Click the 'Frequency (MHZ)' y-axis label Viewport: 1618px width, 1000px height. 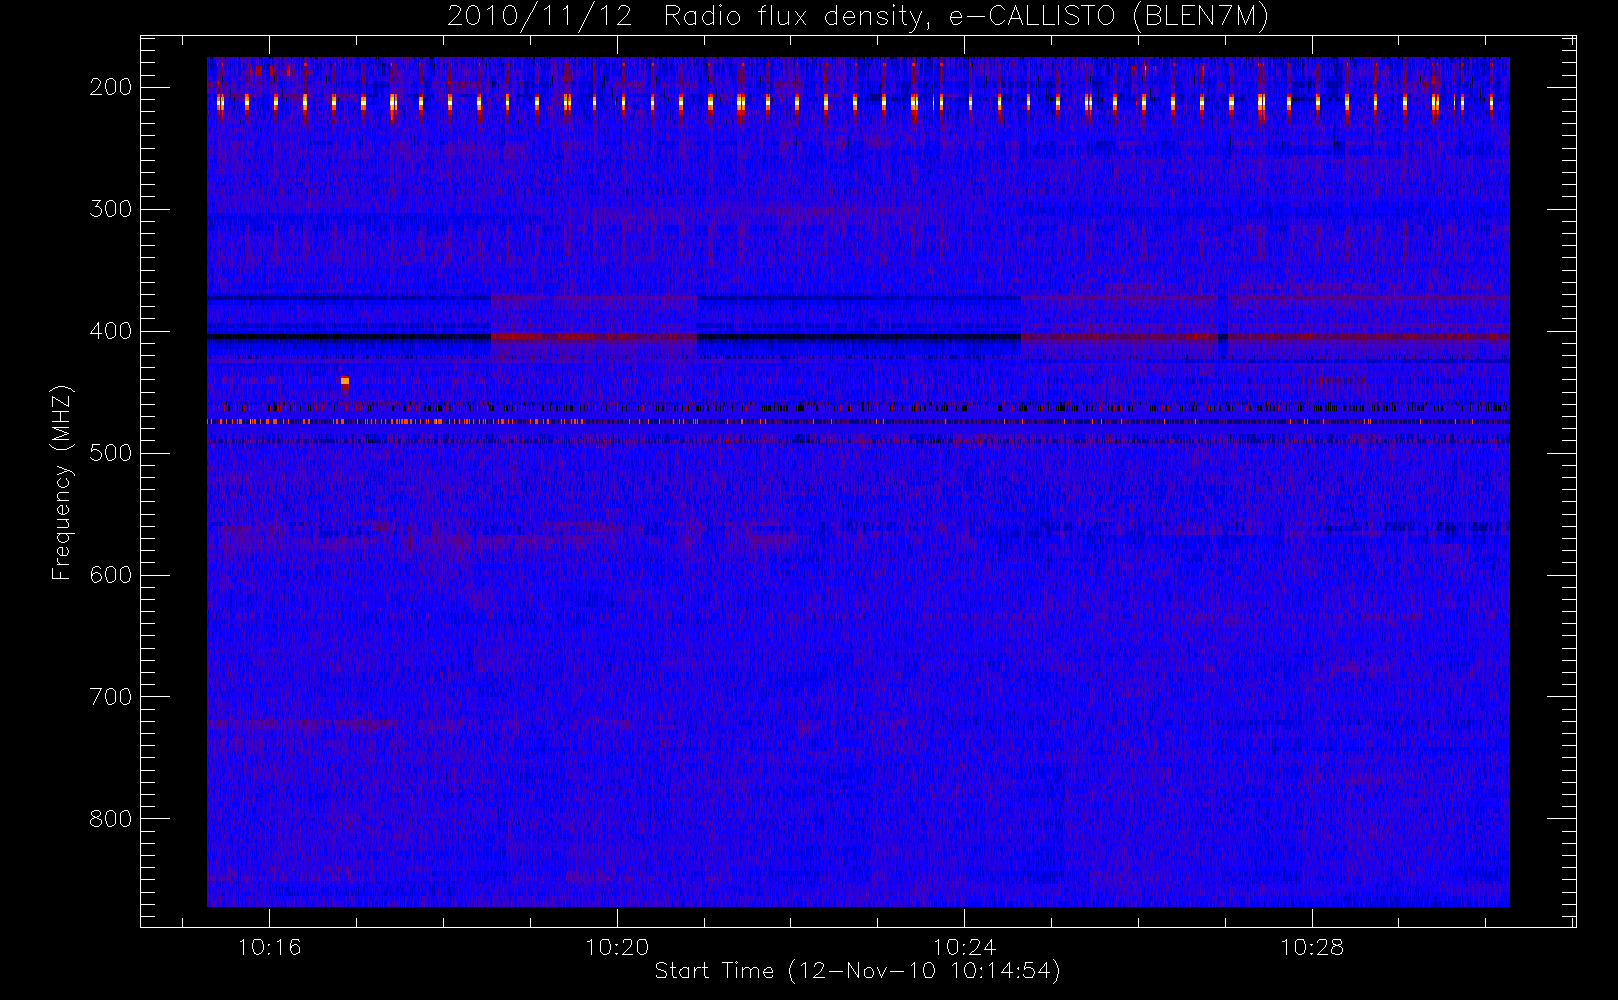click(62, 483)
